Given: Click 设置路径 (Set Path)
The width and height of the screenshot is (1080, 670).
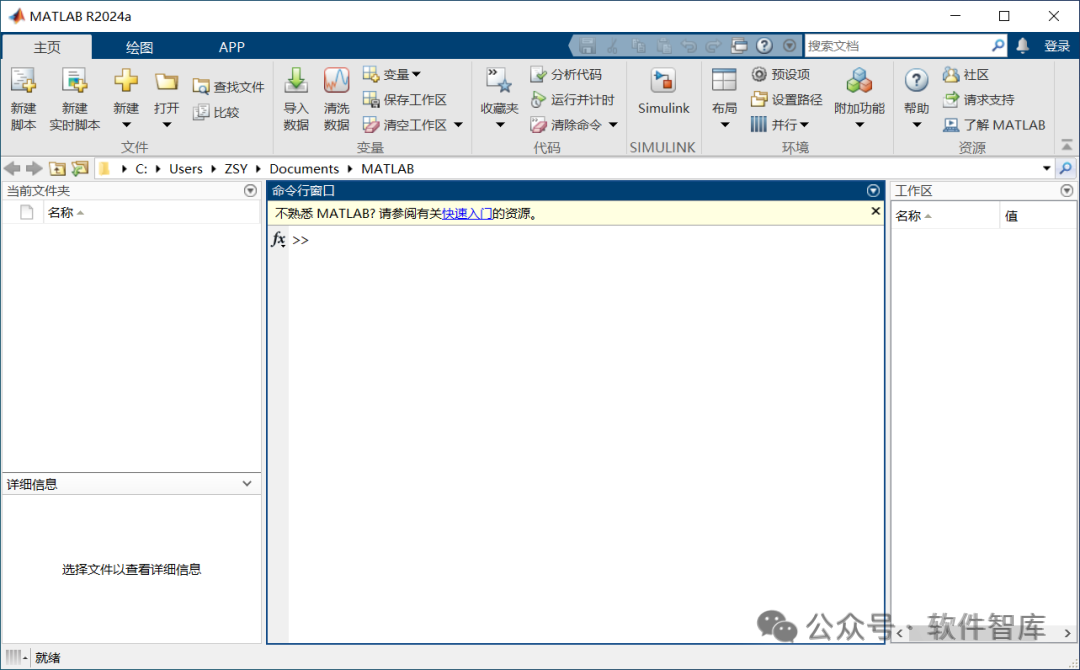Looking at the screenshot, I should pos(787,100).
